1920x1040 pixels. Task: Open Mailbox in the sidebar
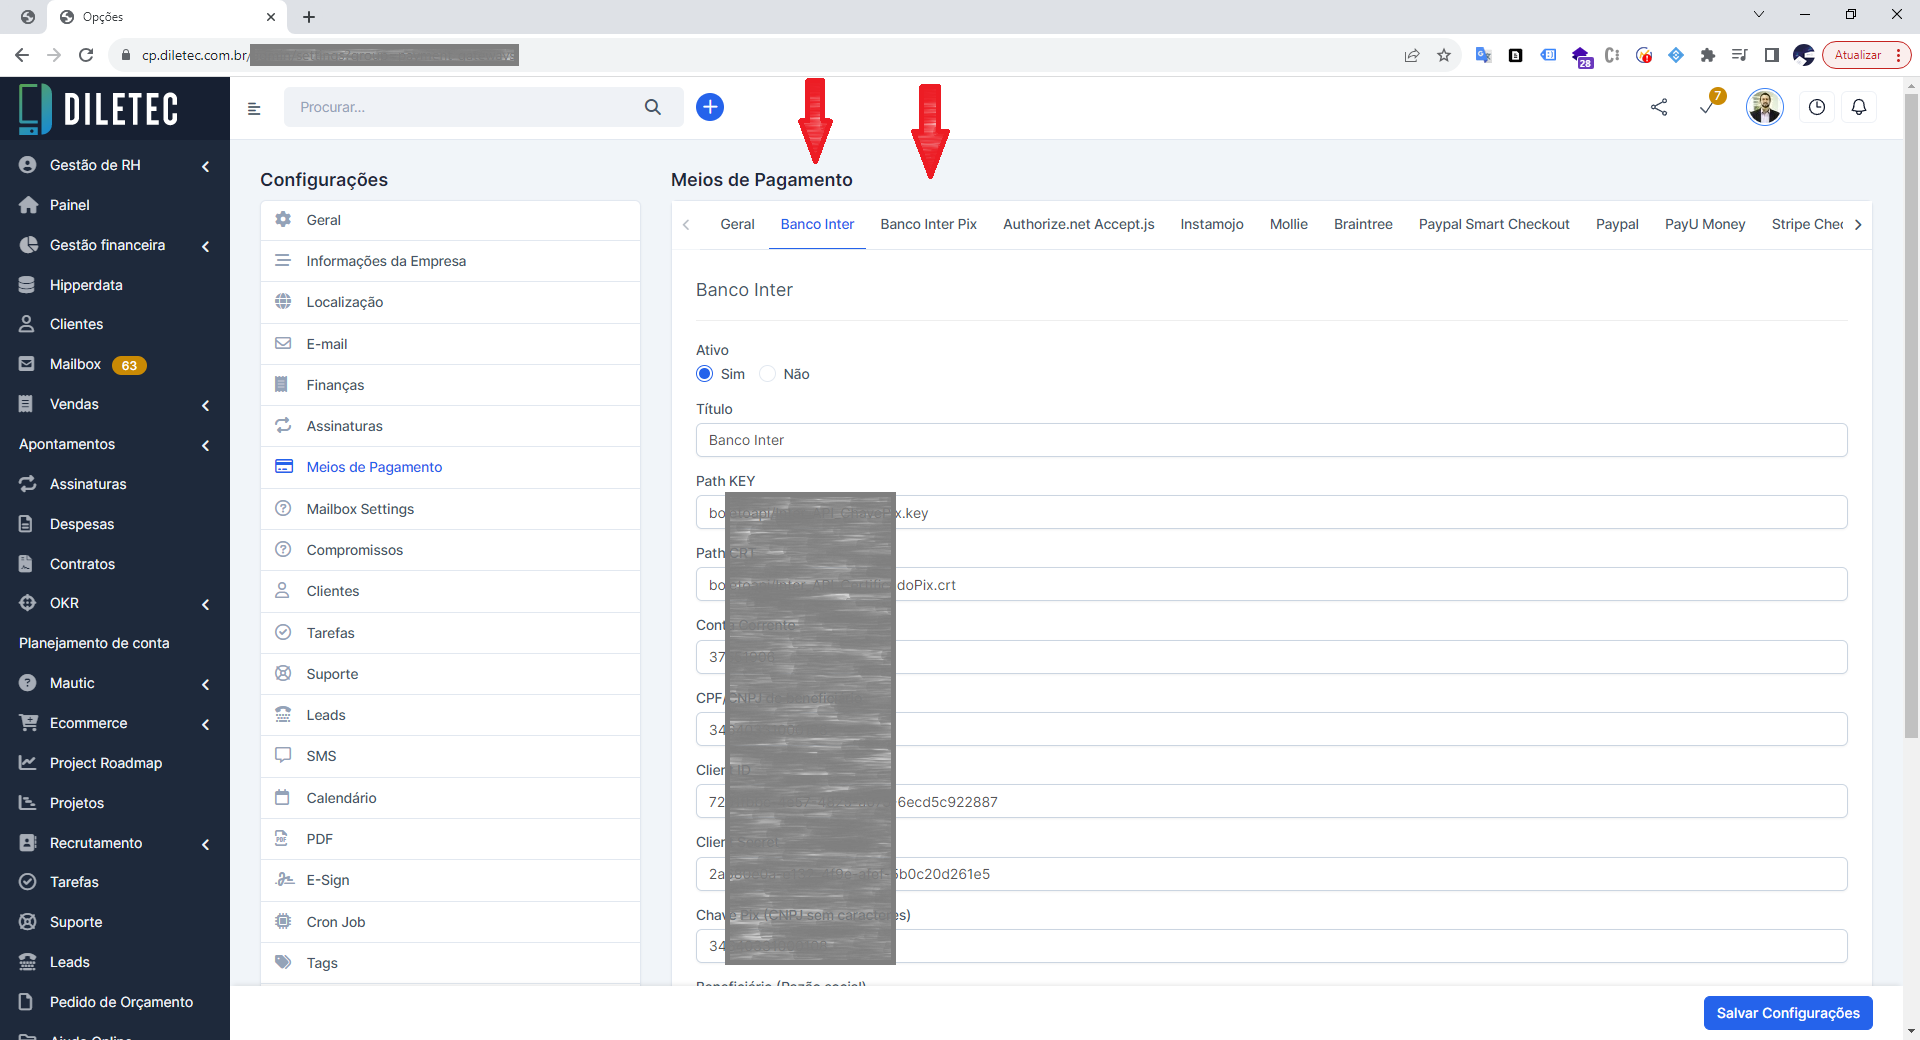(75, 364)
